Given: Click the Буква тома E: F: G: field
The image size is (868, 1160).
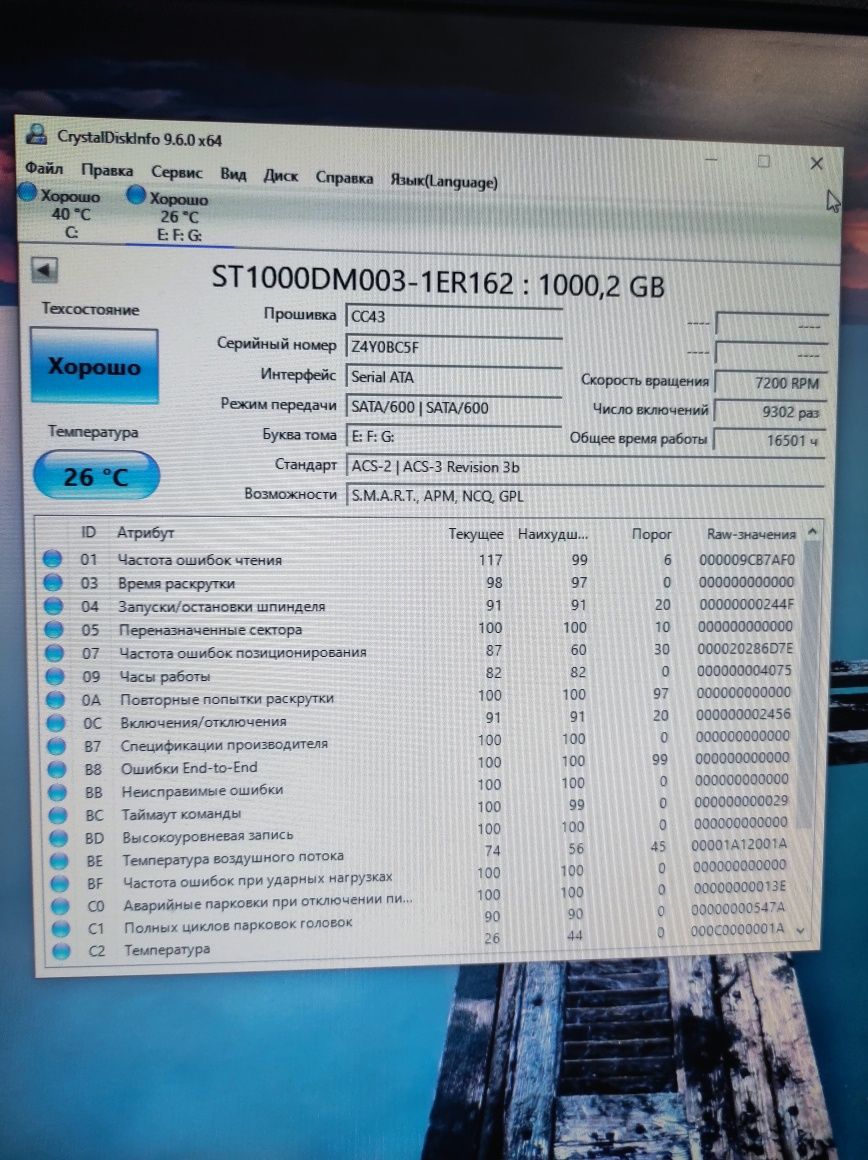Looking at the screenshot, I should (454, 436).
